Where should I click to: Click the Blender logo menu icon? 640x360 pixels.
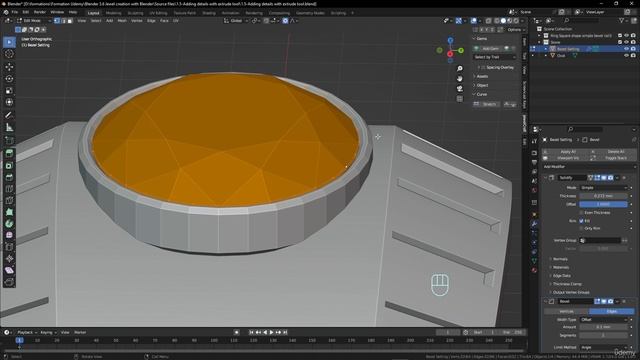(x=6, y=12)
